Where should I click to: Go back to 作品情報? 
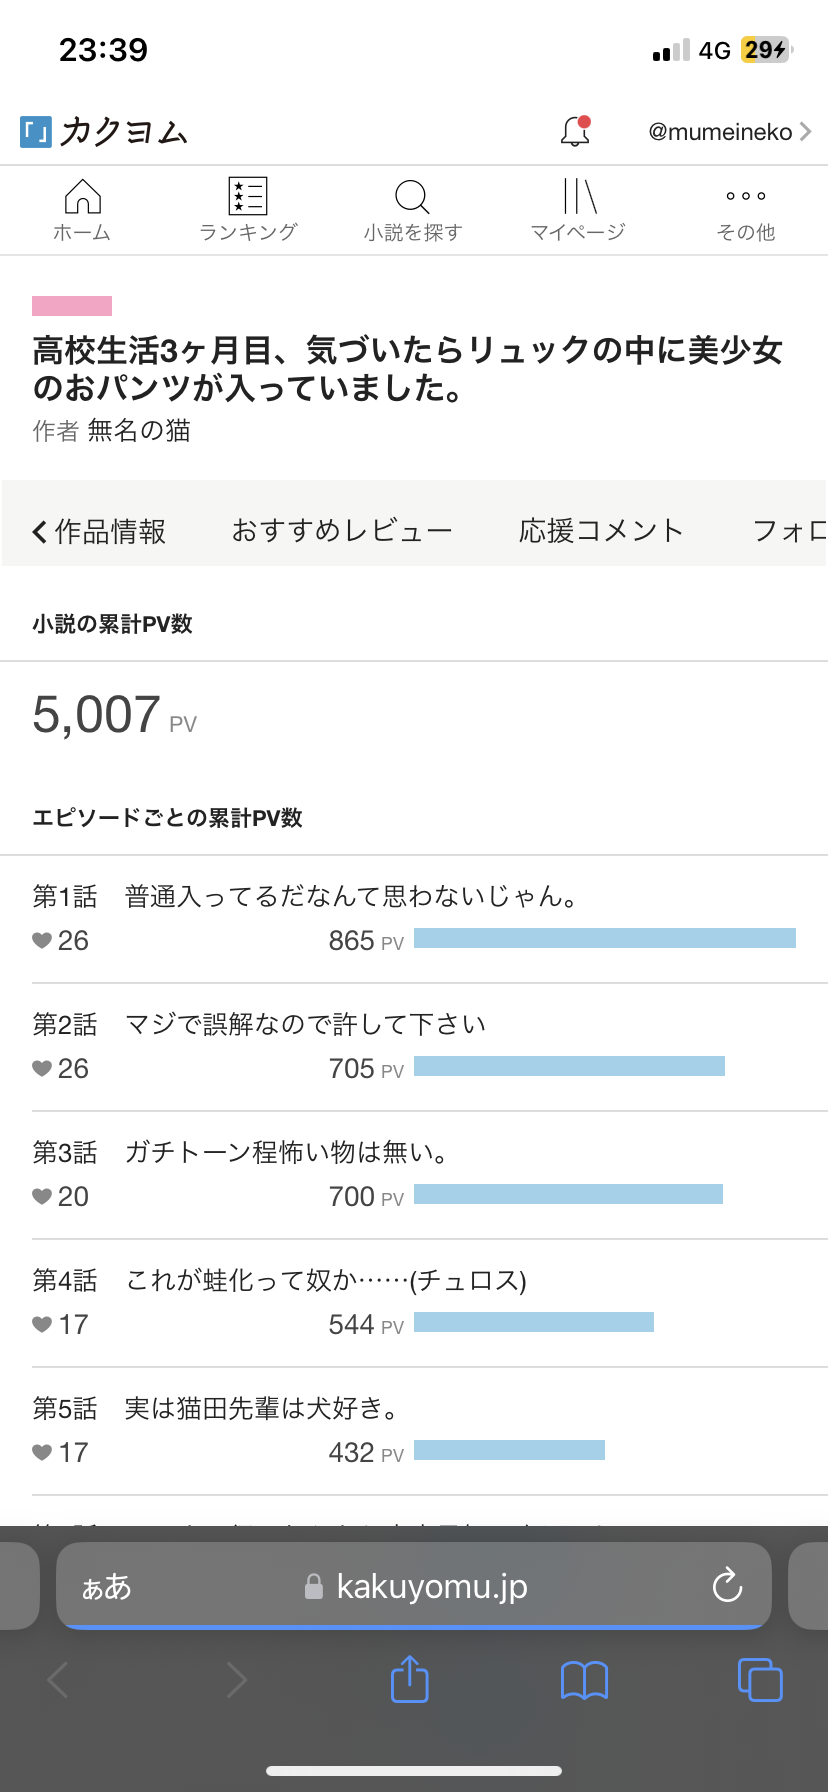[99, 531]
